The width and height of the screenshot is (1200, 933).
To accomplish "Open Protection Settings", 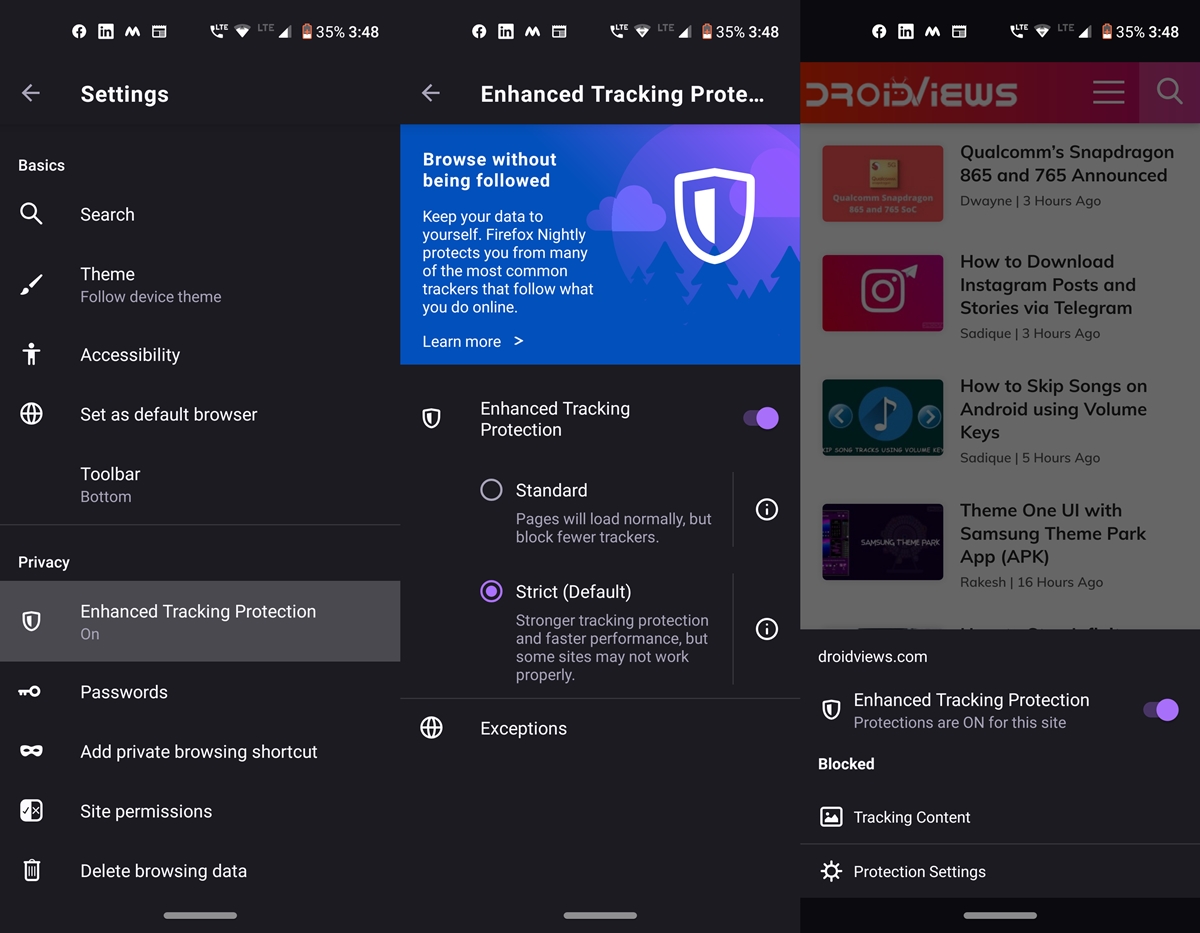I will 1000,871.
